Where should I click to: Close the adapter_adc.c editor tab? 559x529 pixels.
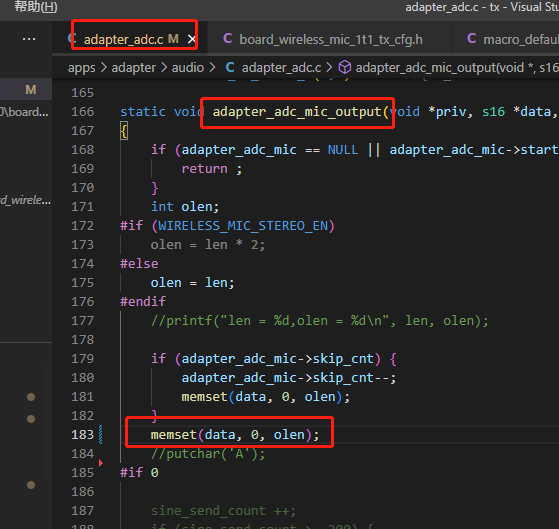[192, 39]
